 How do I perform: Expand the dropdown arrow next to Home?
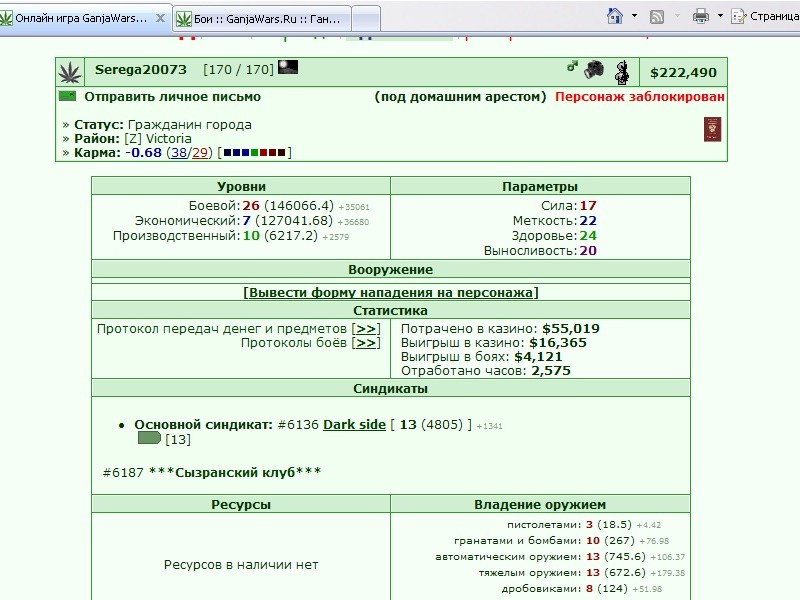coord(634,16)
